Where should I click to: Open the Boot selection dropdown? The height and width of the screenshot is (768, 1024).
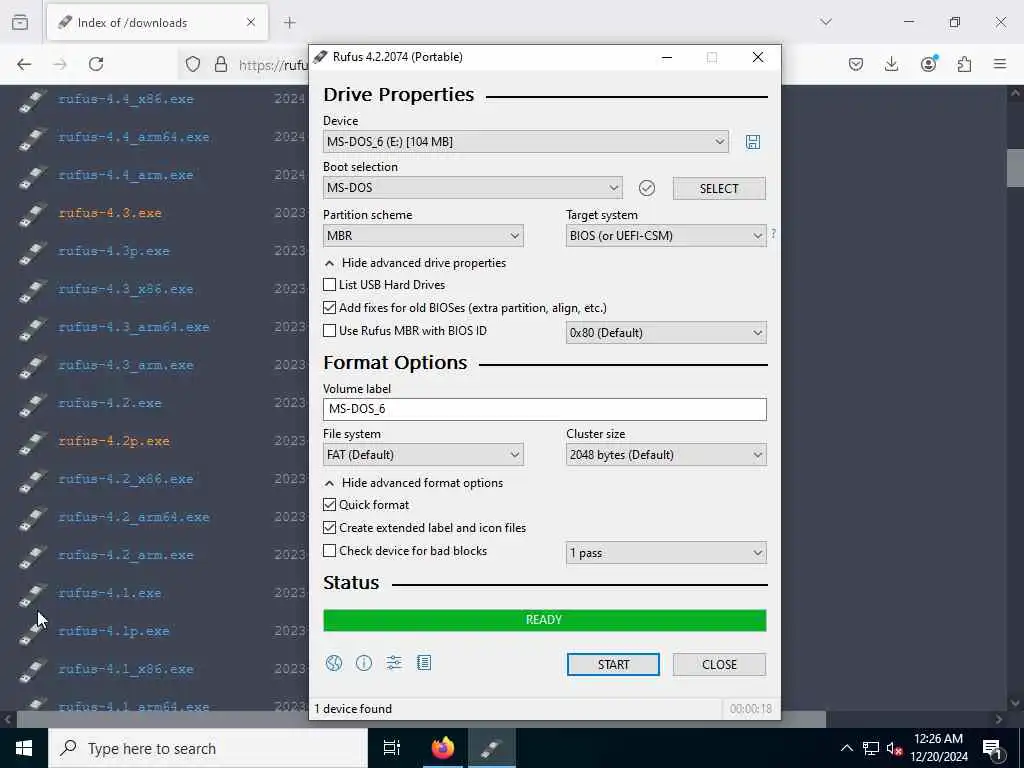click(x=473, y=188)
